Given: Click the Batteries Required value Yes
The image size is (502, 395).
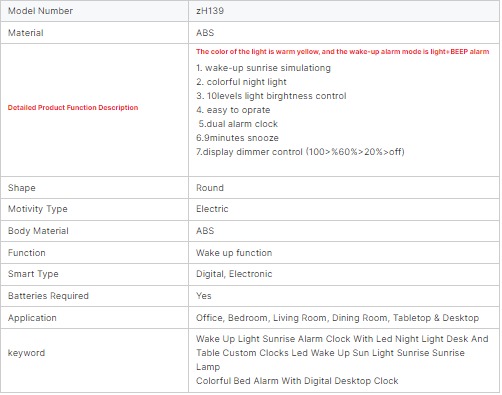Looking at the screenshot, I should pyautogui.click(x=204, y=296).
